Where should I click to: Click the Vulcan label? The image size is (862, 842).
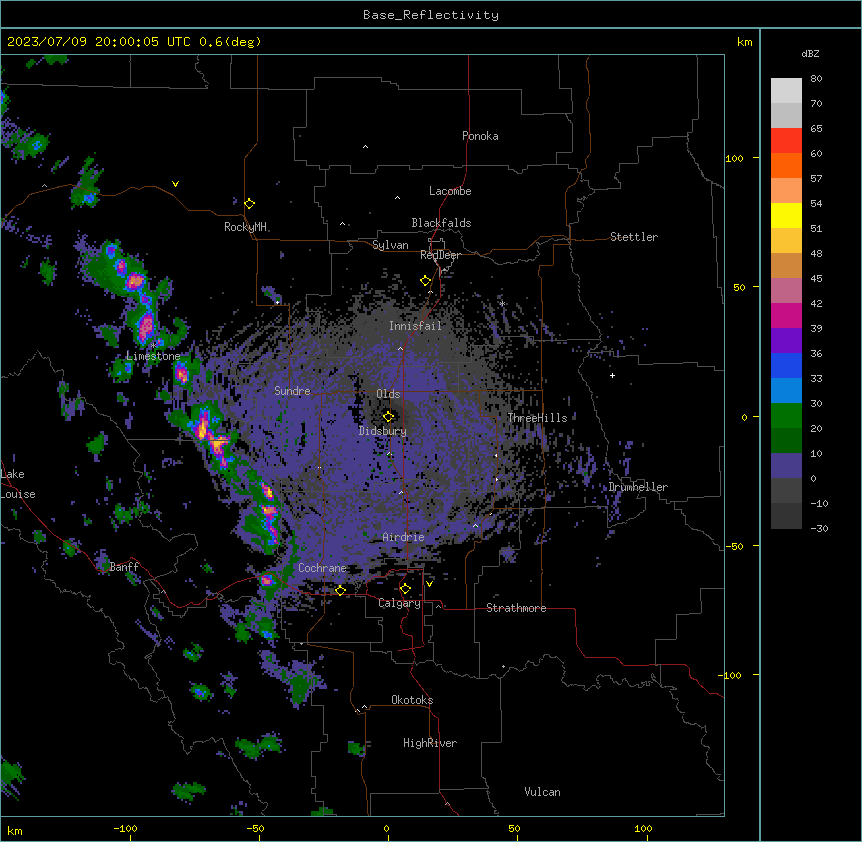(x=543, y=792)
